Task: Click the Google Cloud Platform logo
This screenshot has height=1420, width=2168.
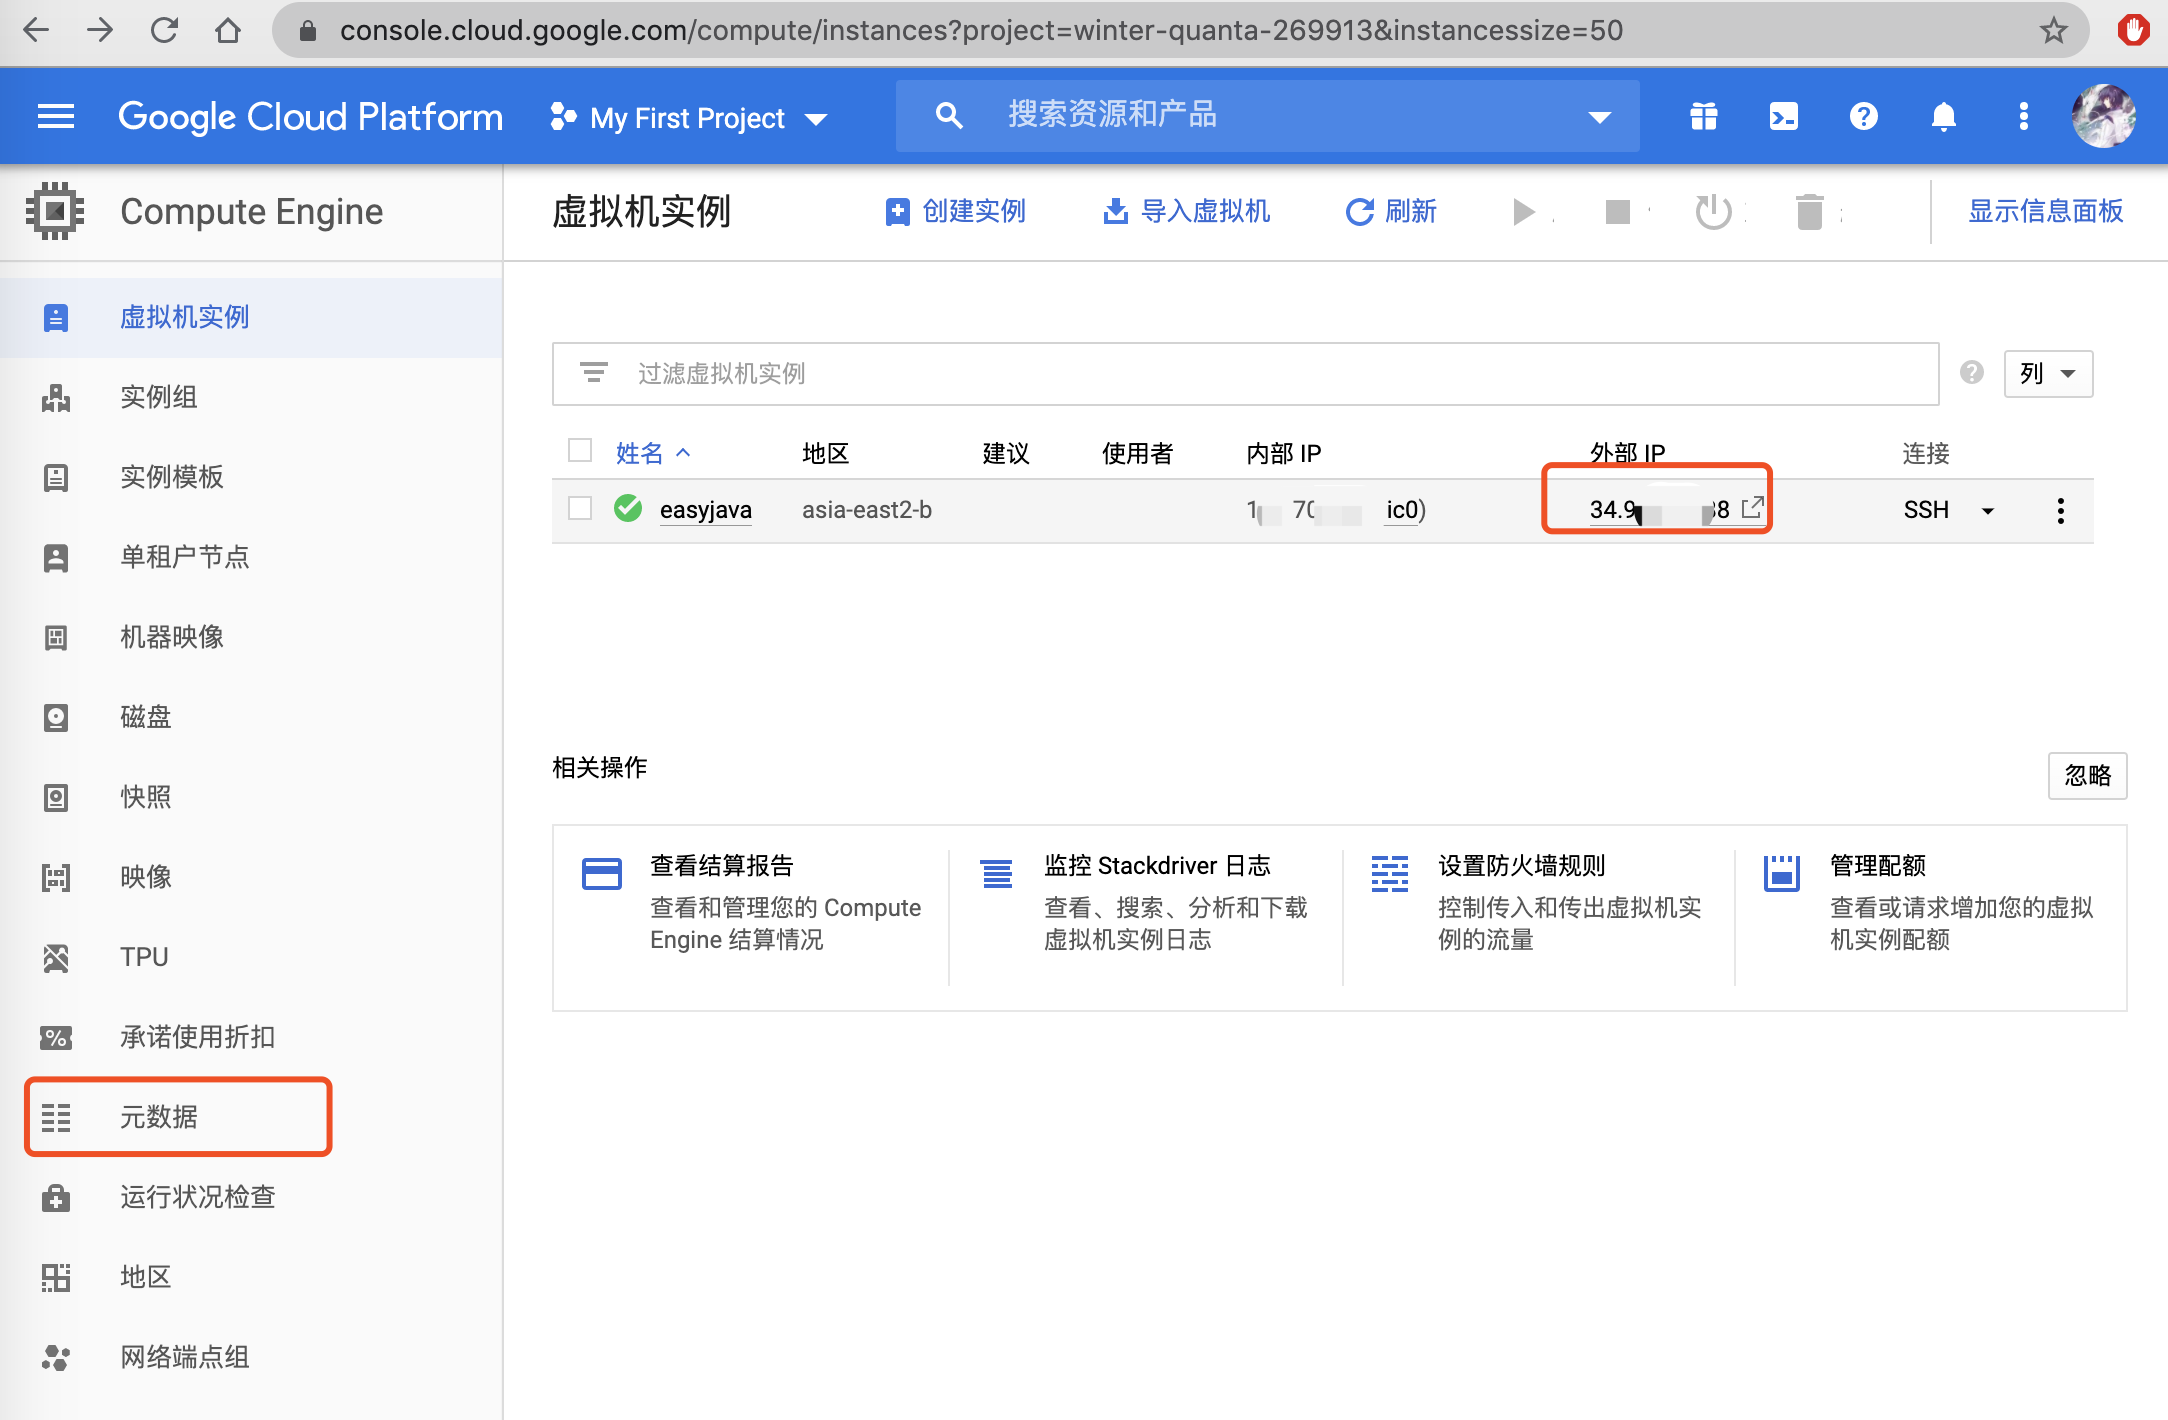Action: [x=310, y=117]
